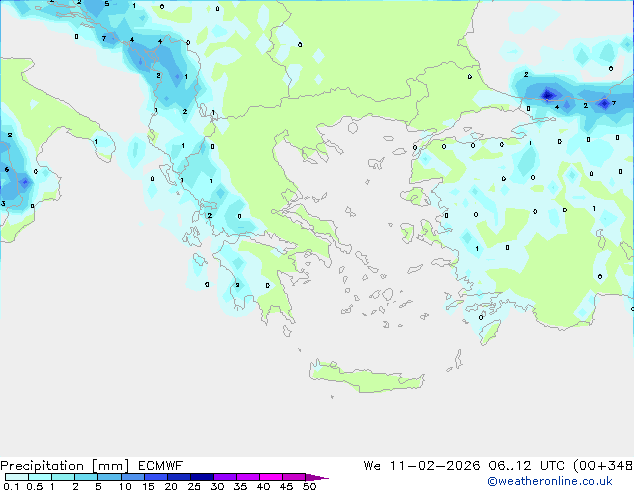Click the 'ECMWF' model label
634x490 pixels.
pos(160,466)
